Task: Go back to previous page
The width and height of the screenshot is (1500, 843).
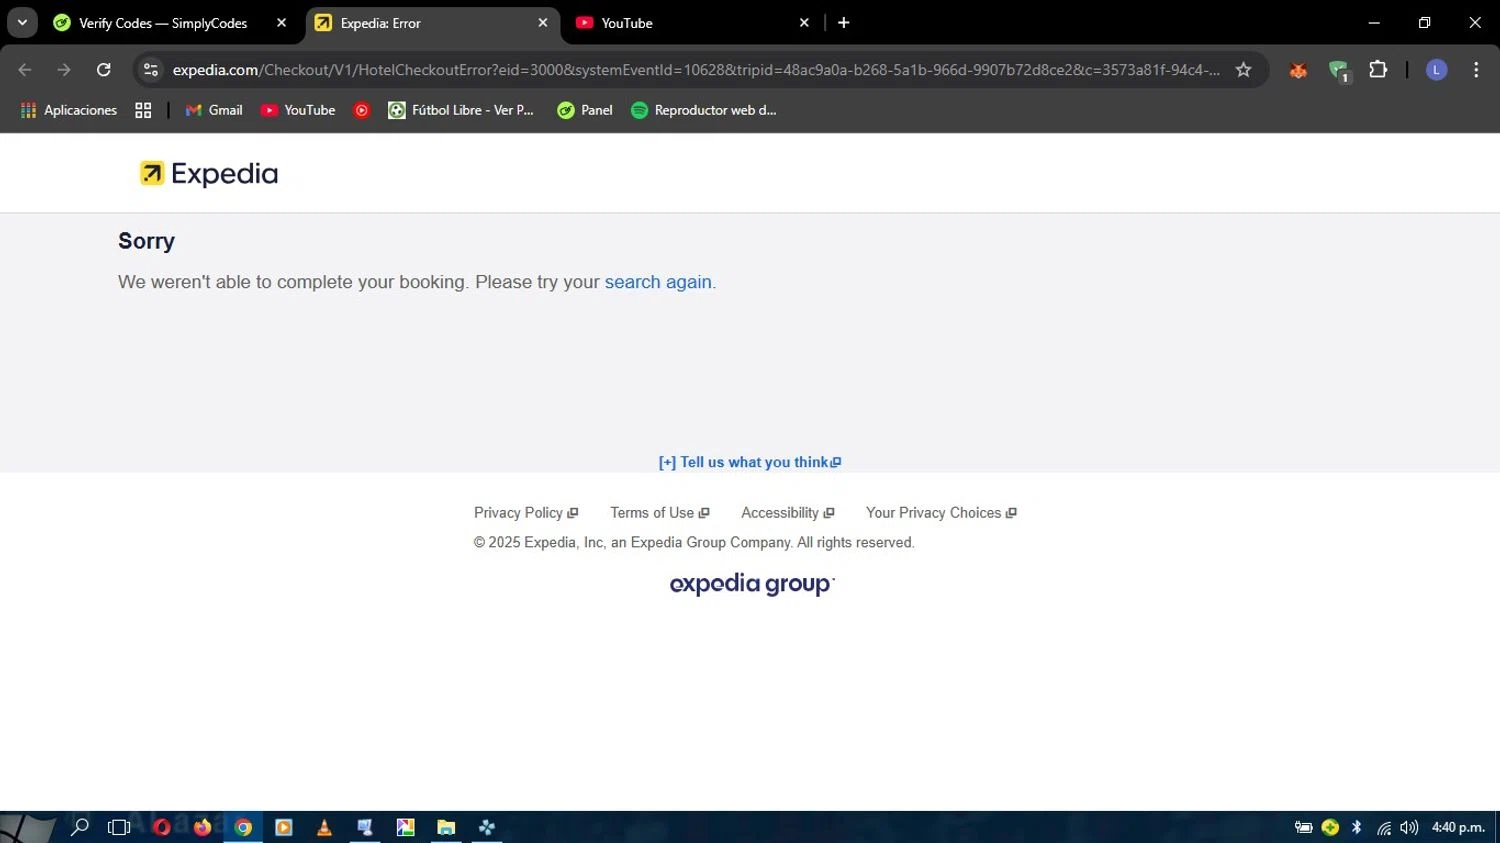Action: pos(25,70)
